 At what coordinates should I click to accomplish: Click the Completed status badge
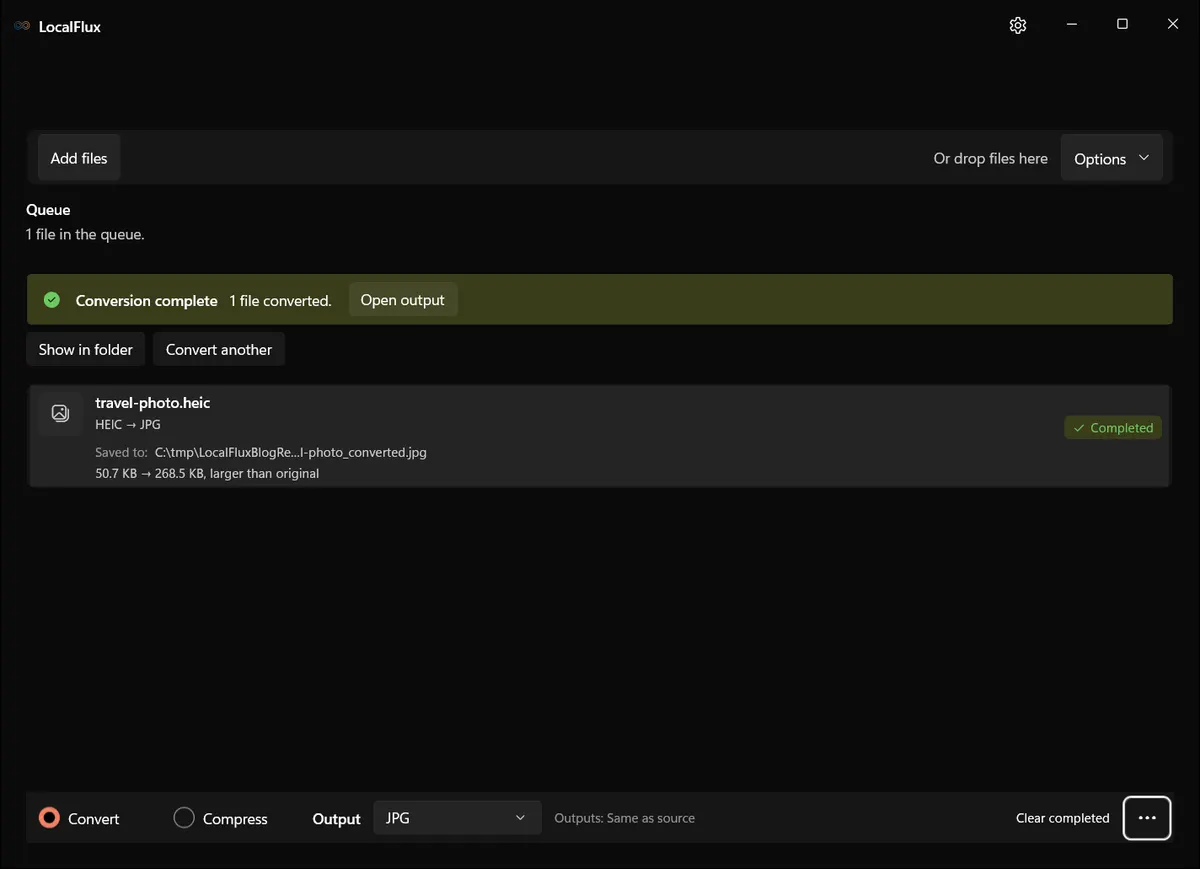point(1113,428)
